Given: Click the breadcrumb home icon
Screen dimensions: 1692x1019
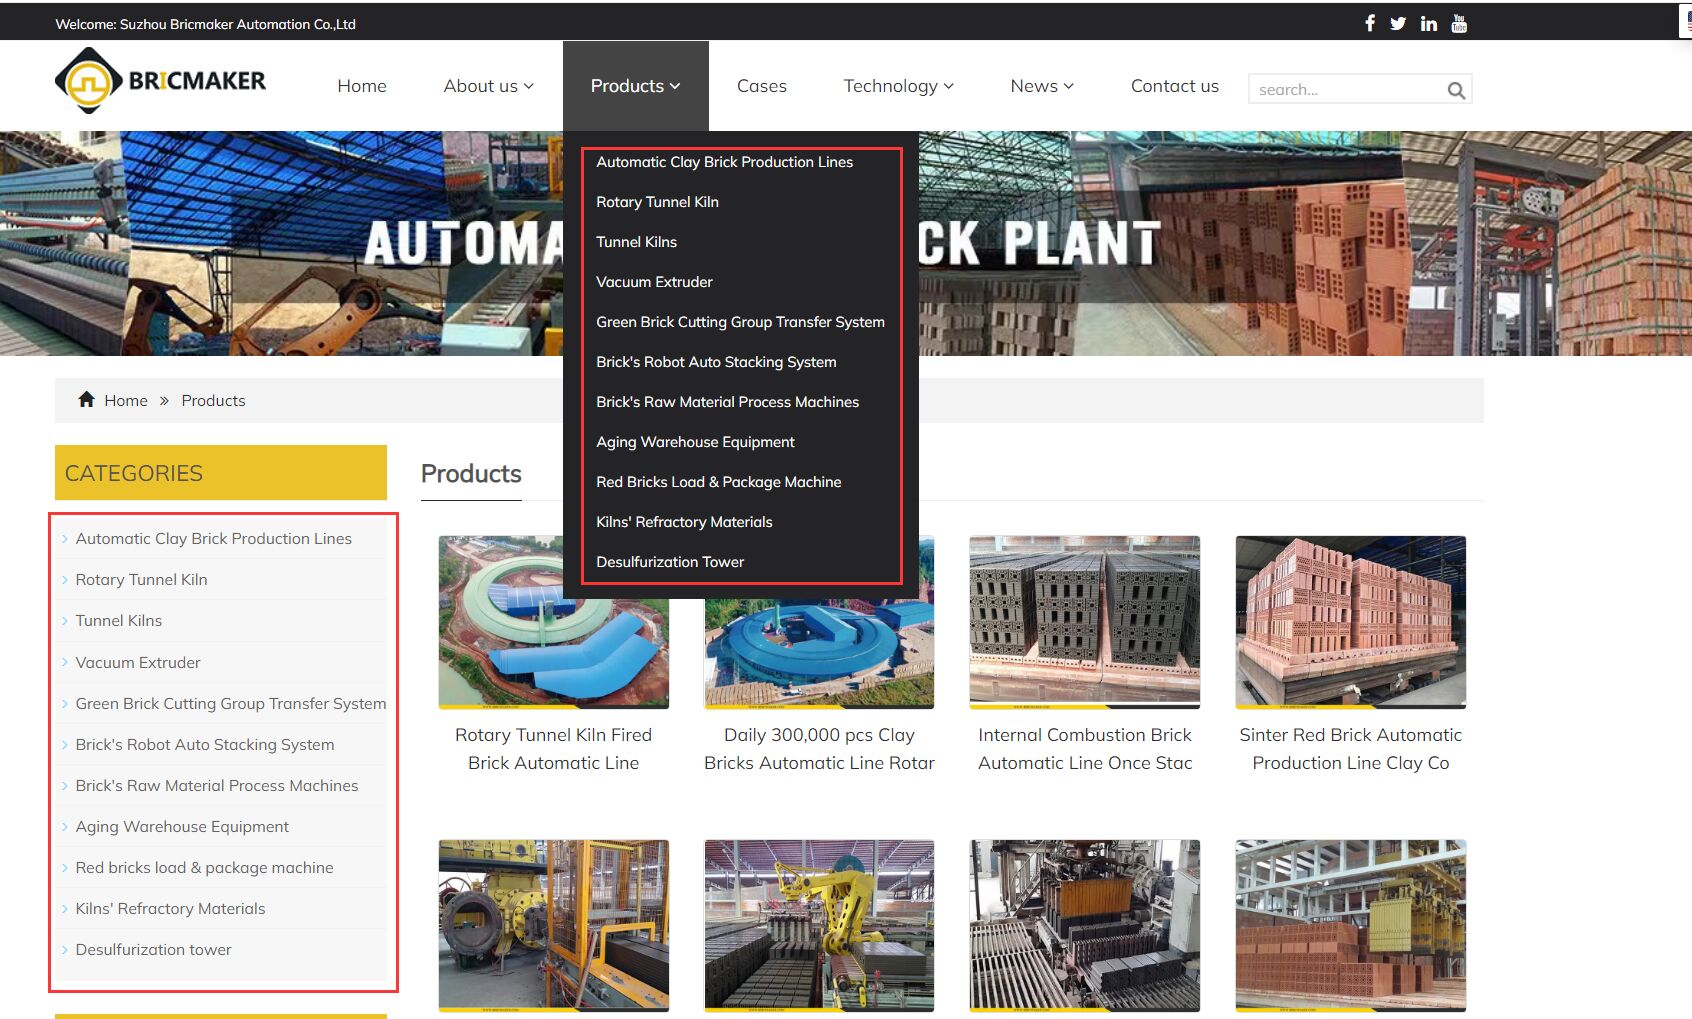Looking at the screenshot, I should click(x=87, y=400).
